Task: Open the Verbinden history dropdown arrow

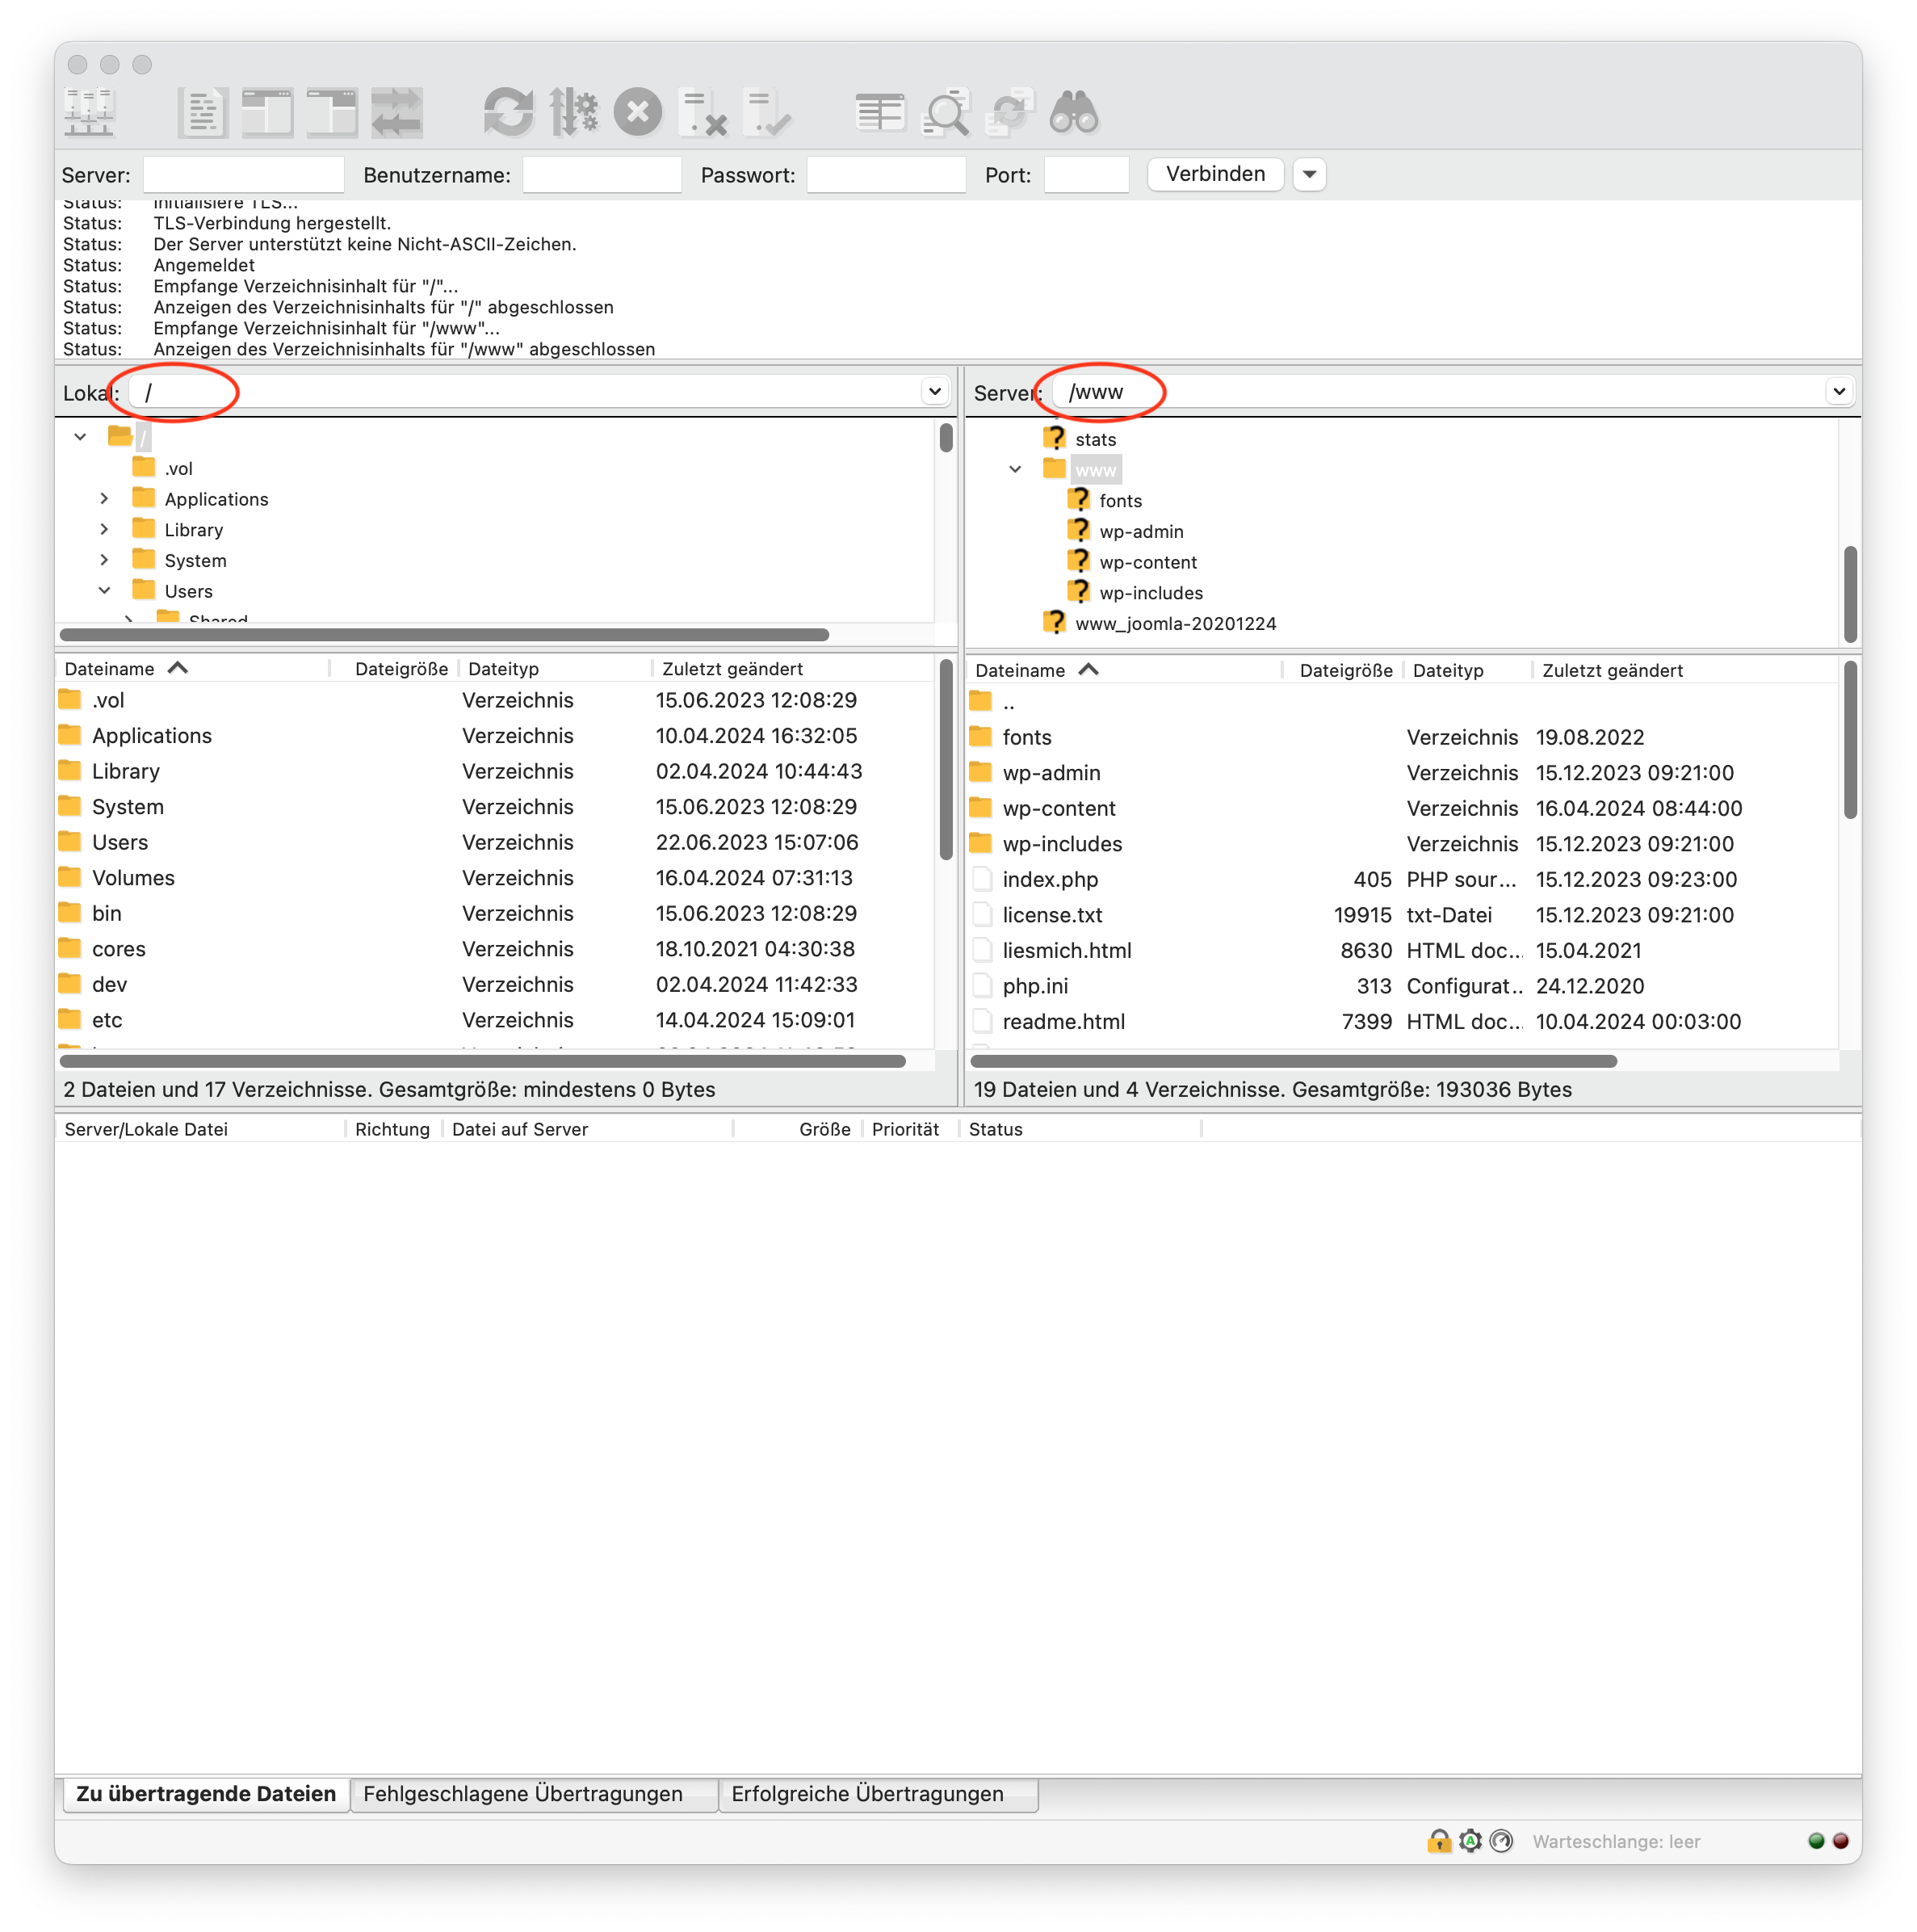Action: click(1309, 174)
